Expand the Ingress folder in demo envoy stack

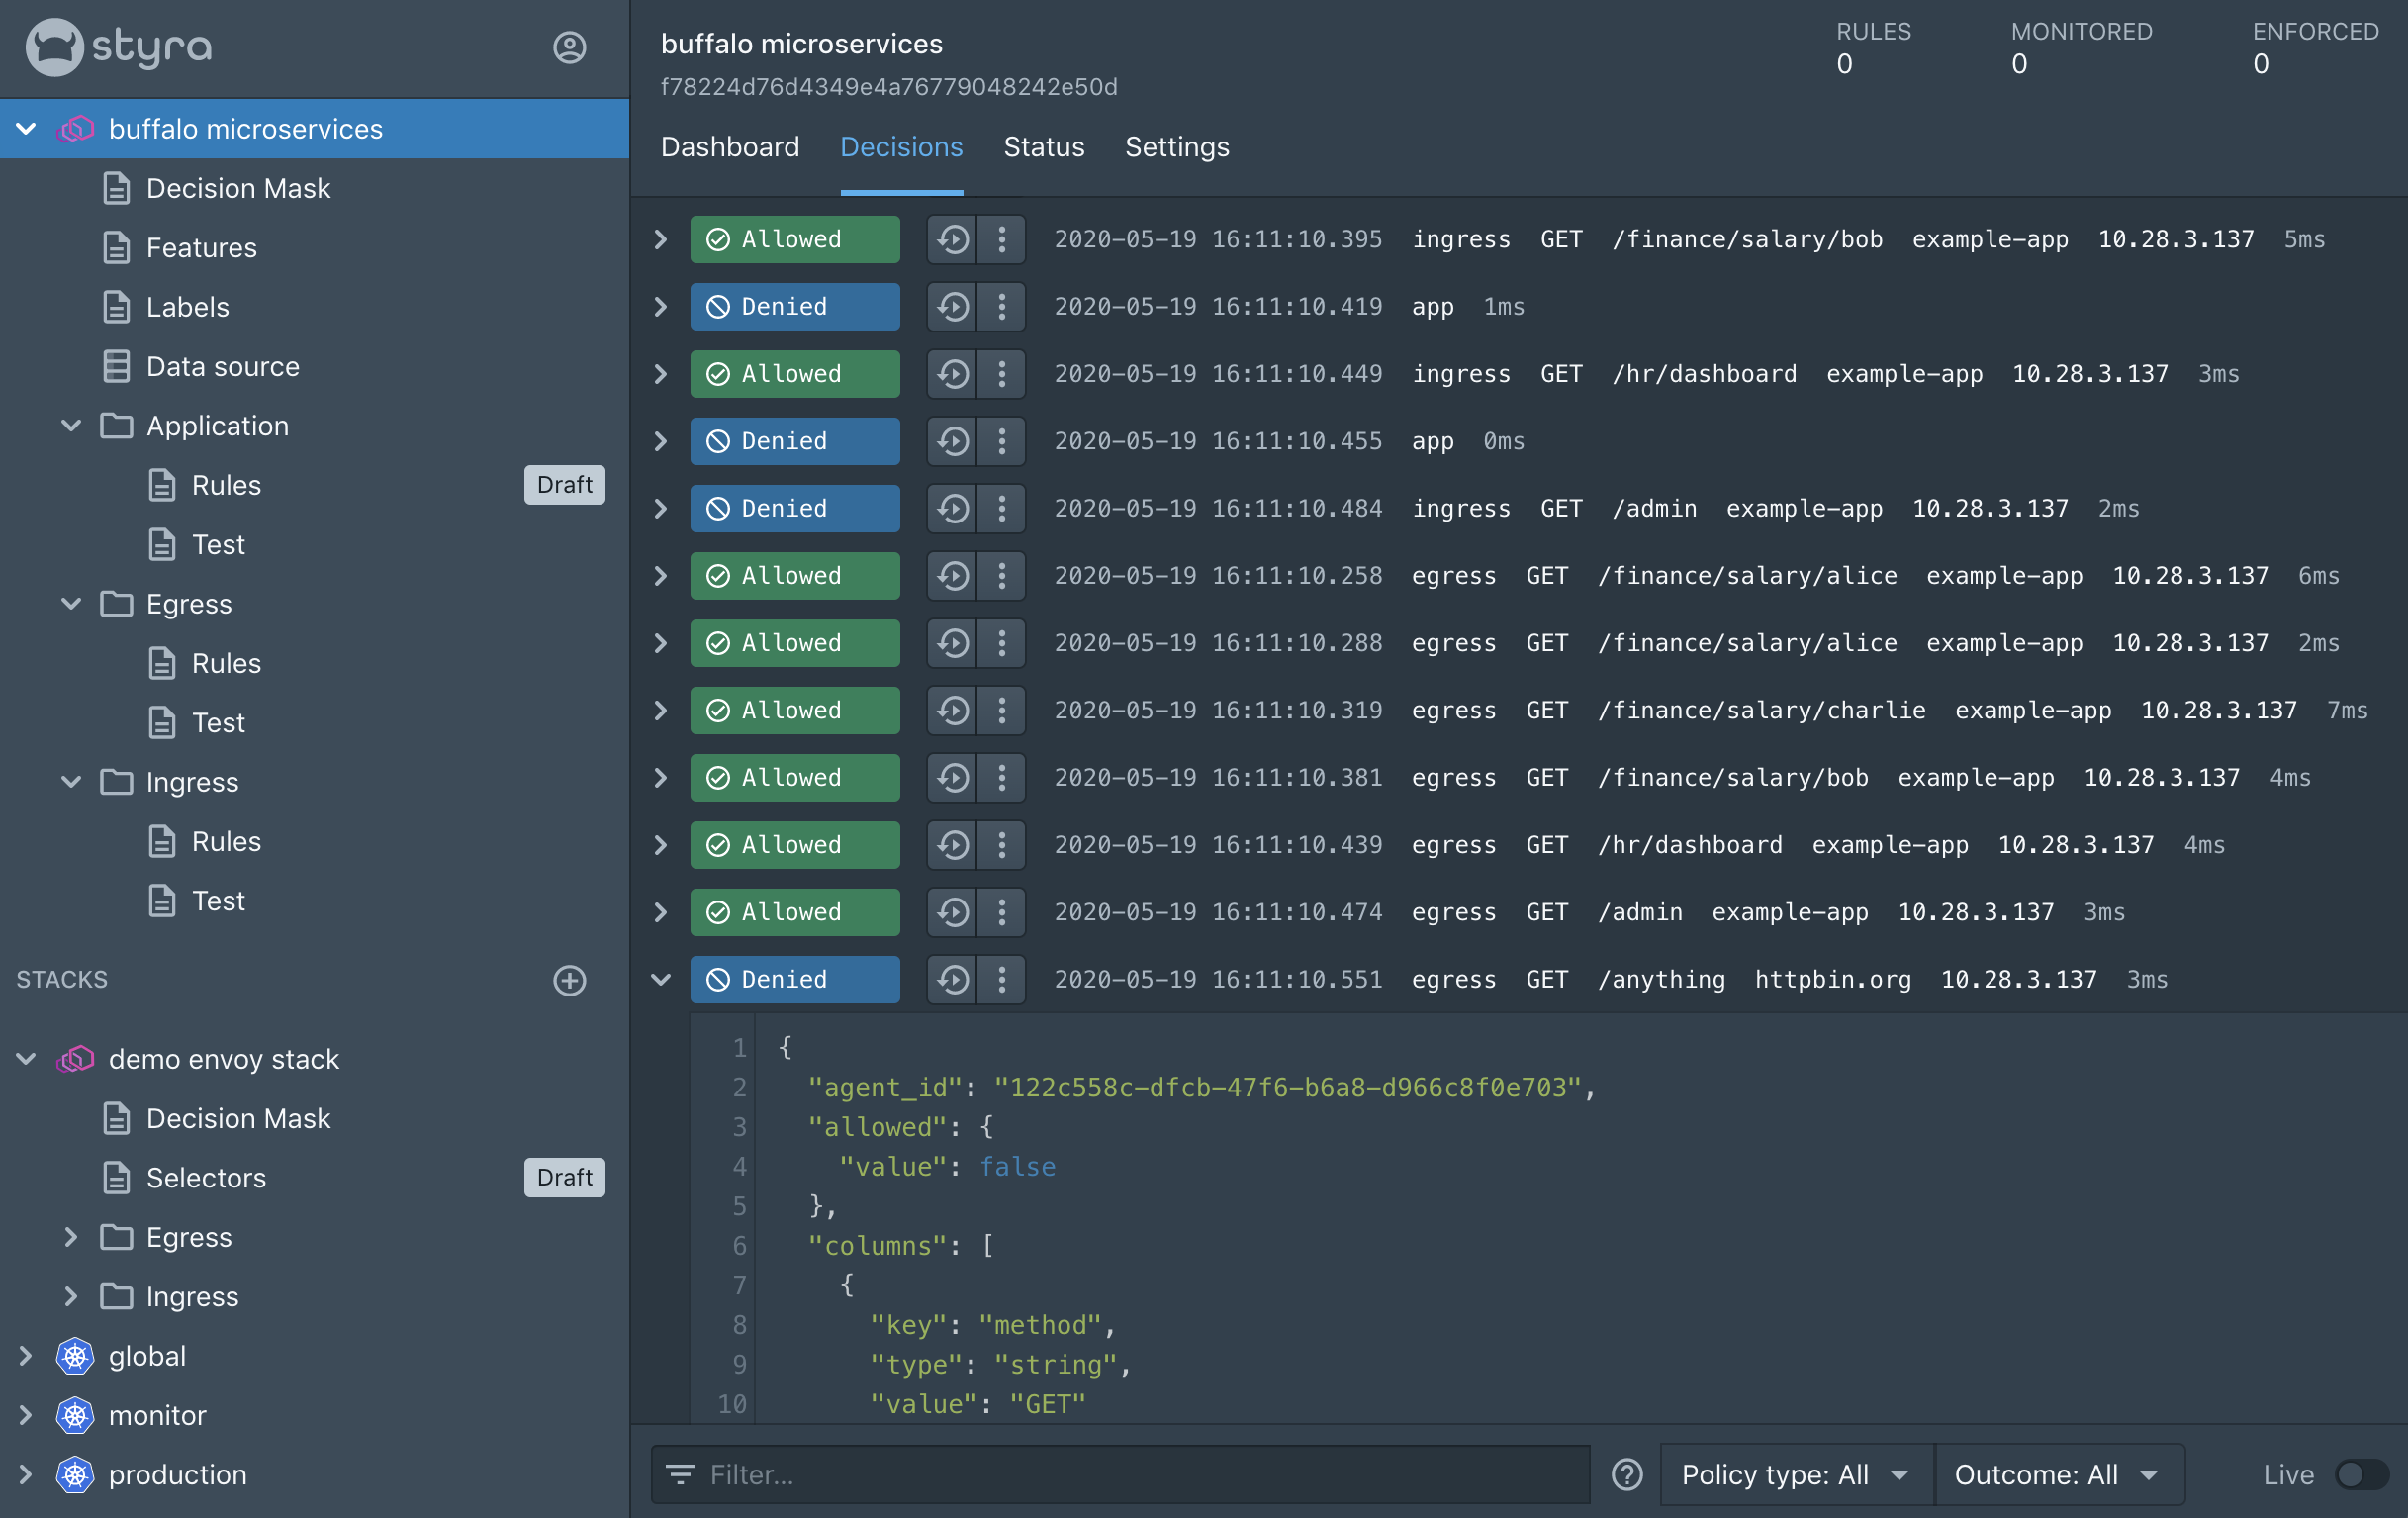pyautogui.click(x=71, y=1296)
